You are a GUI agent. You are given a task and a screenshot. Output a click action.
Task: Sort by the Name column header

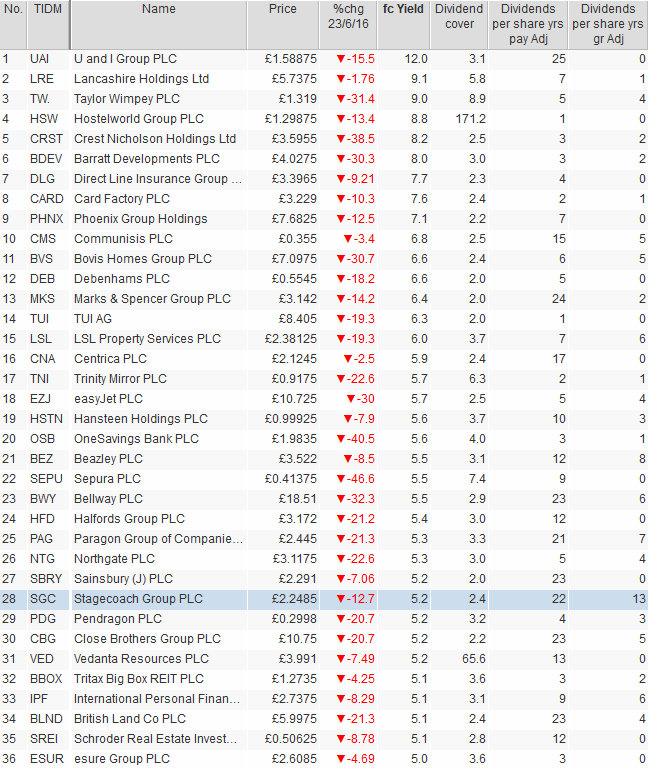tap(158, 25)
